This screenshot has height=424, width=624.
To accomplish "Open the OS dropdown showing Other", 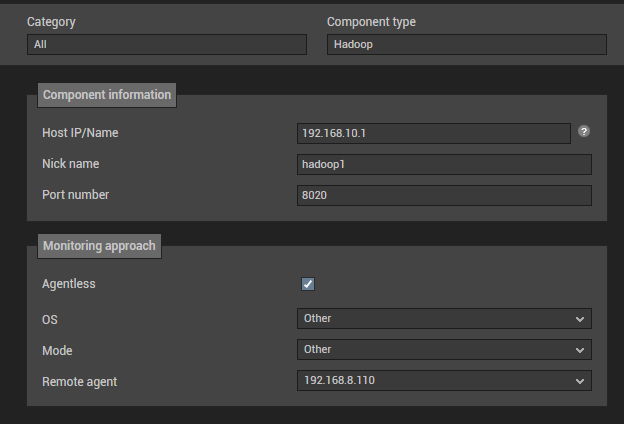I will [x=444, y=318].
